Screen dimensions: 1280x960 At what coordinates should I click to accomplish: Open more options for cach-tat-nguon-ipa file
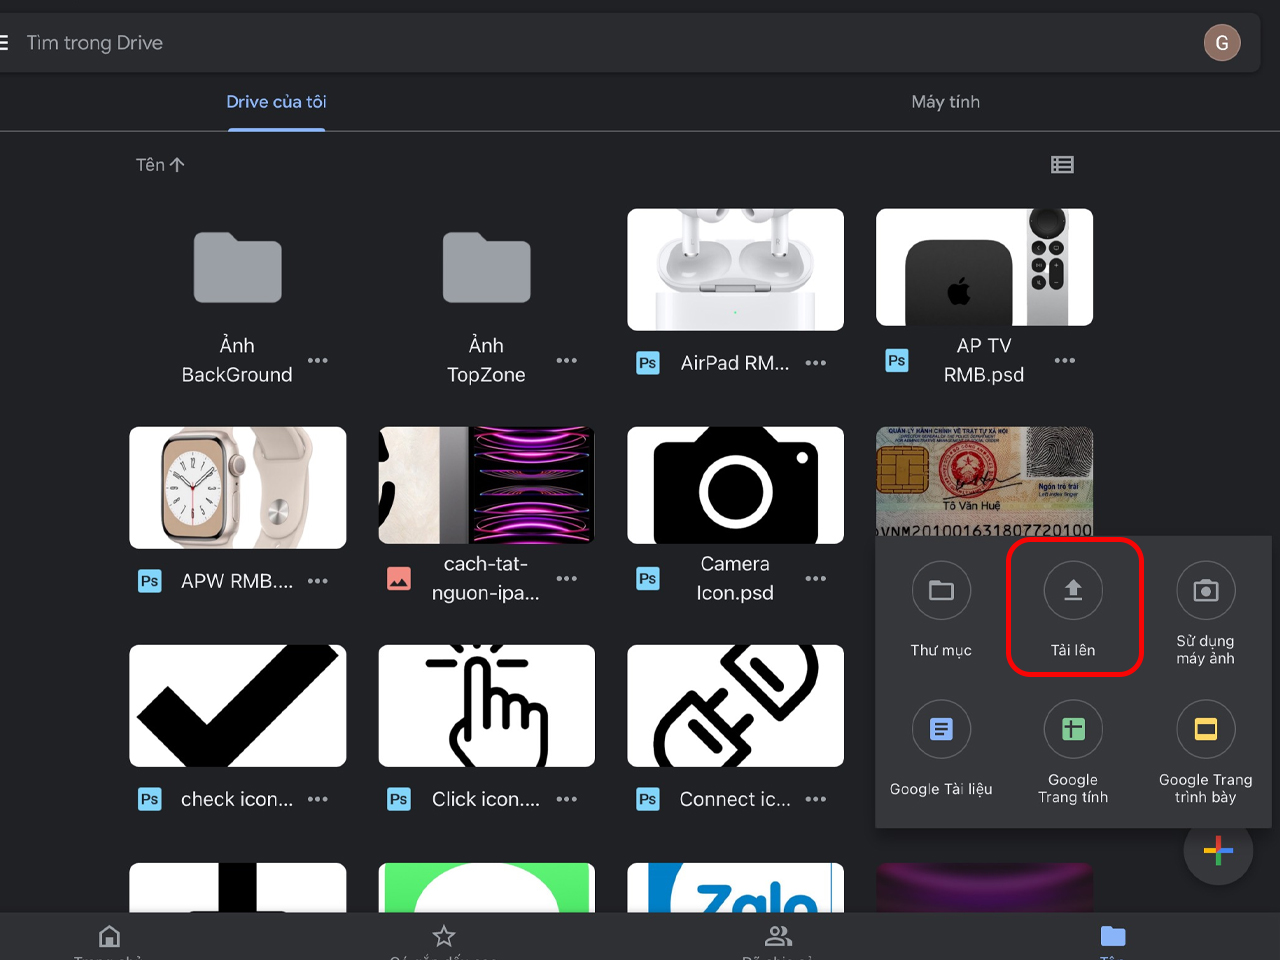click(567, 578)
